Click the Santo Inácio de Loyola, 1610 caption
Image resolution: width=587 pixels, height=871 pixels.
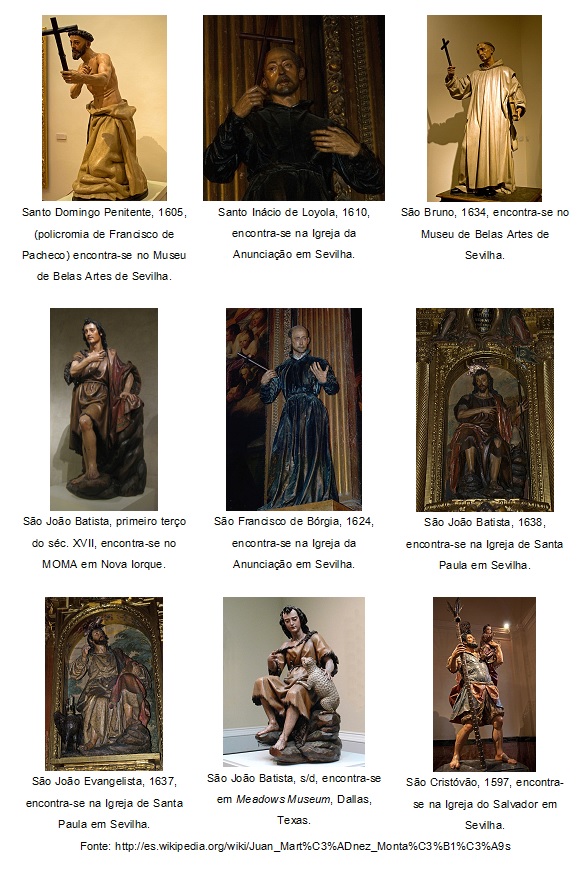(294, 233)
